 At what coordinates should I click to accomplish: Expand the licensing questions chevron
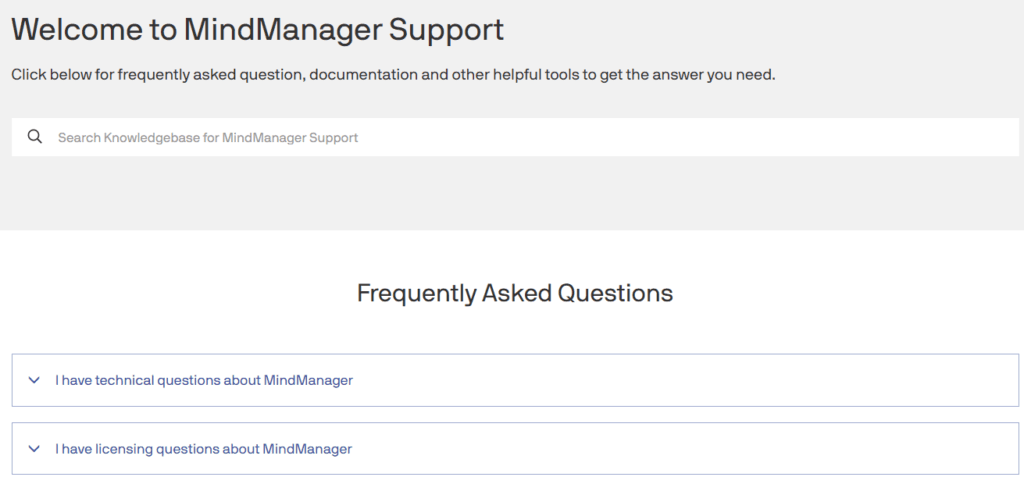pos(34,449)
